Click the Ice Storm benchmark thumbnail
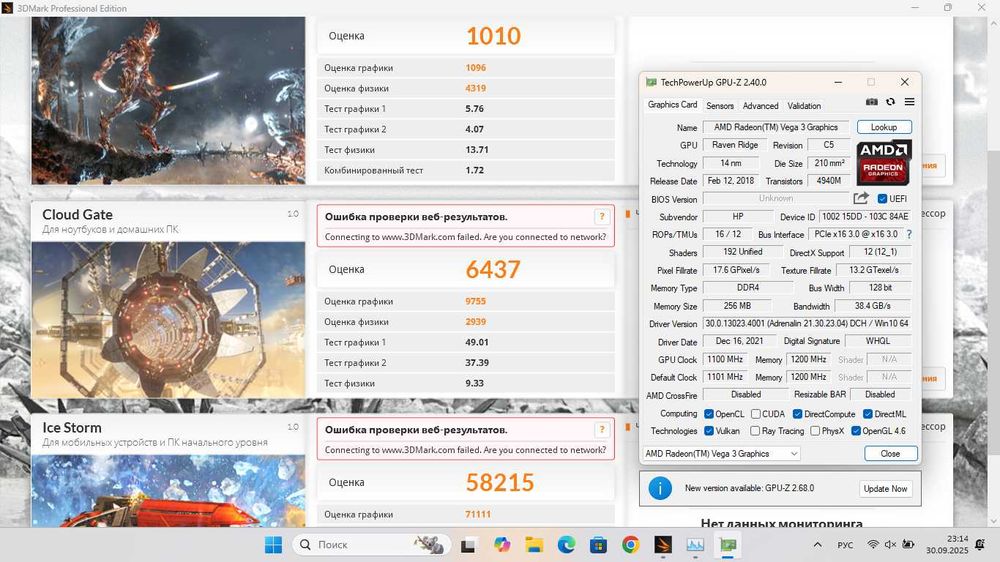 click(x=168, y=491)
